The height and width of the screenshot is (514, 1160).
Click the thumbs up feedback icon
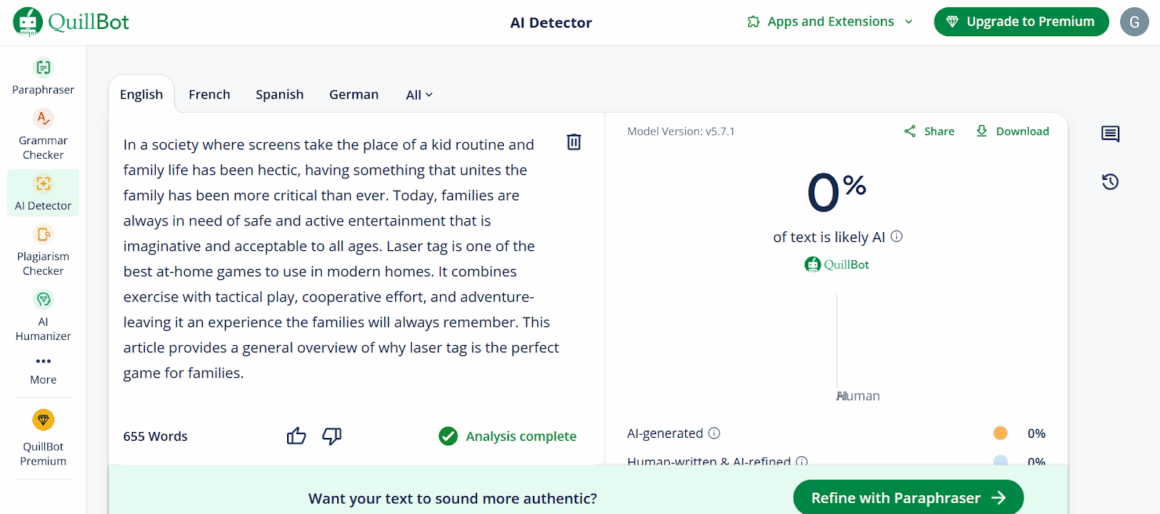296,436
